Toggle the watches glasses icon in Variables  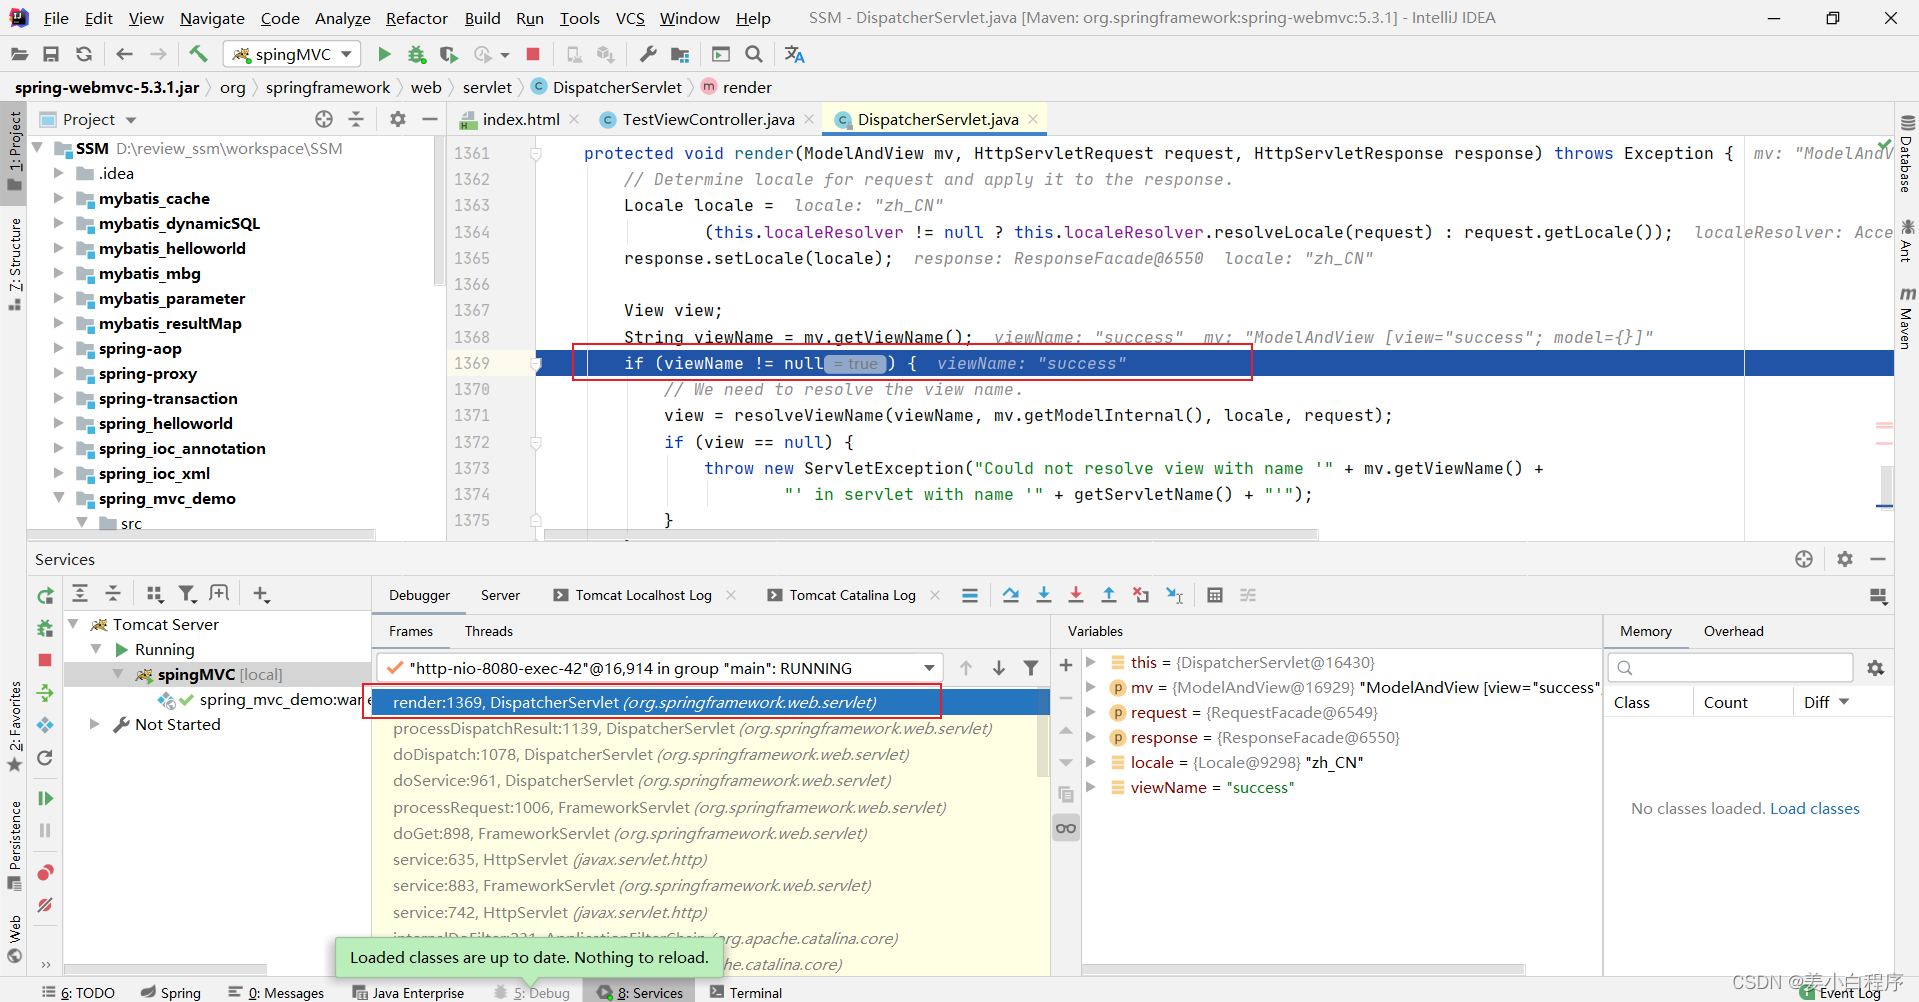[x=1066, y=828]
